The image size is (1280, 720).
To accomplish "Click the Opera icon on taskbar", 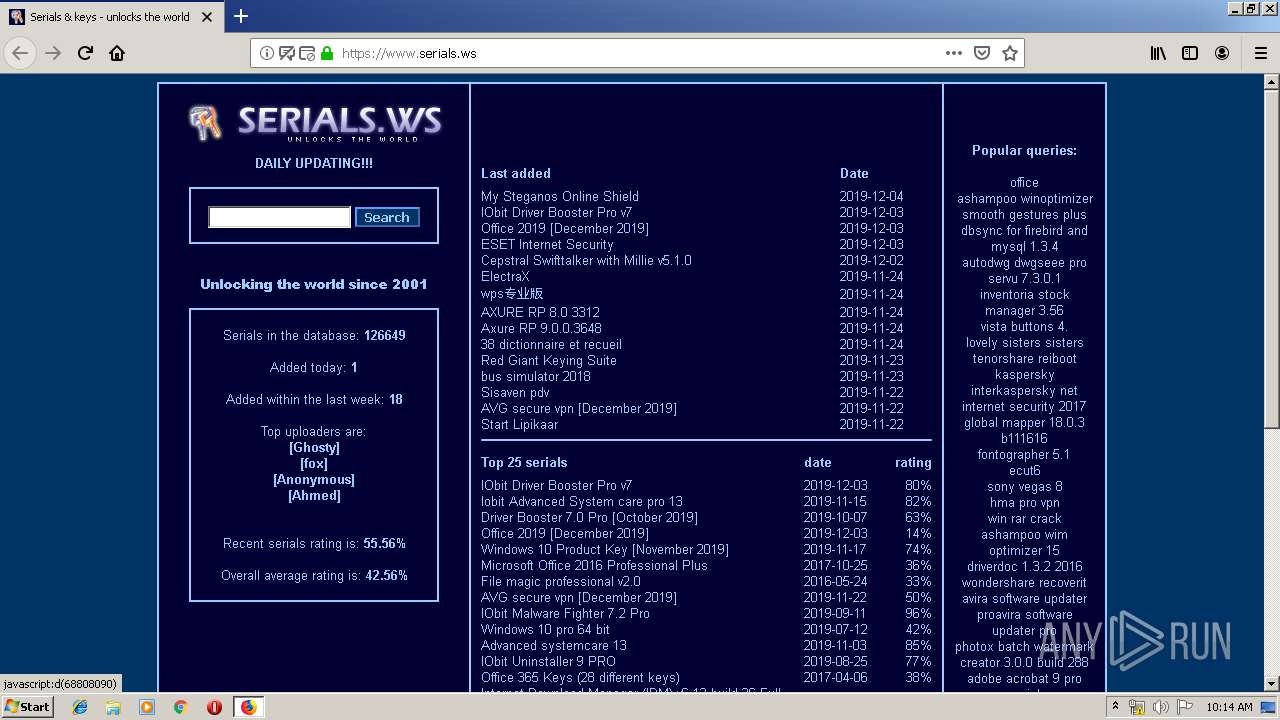I will [214, 707].
